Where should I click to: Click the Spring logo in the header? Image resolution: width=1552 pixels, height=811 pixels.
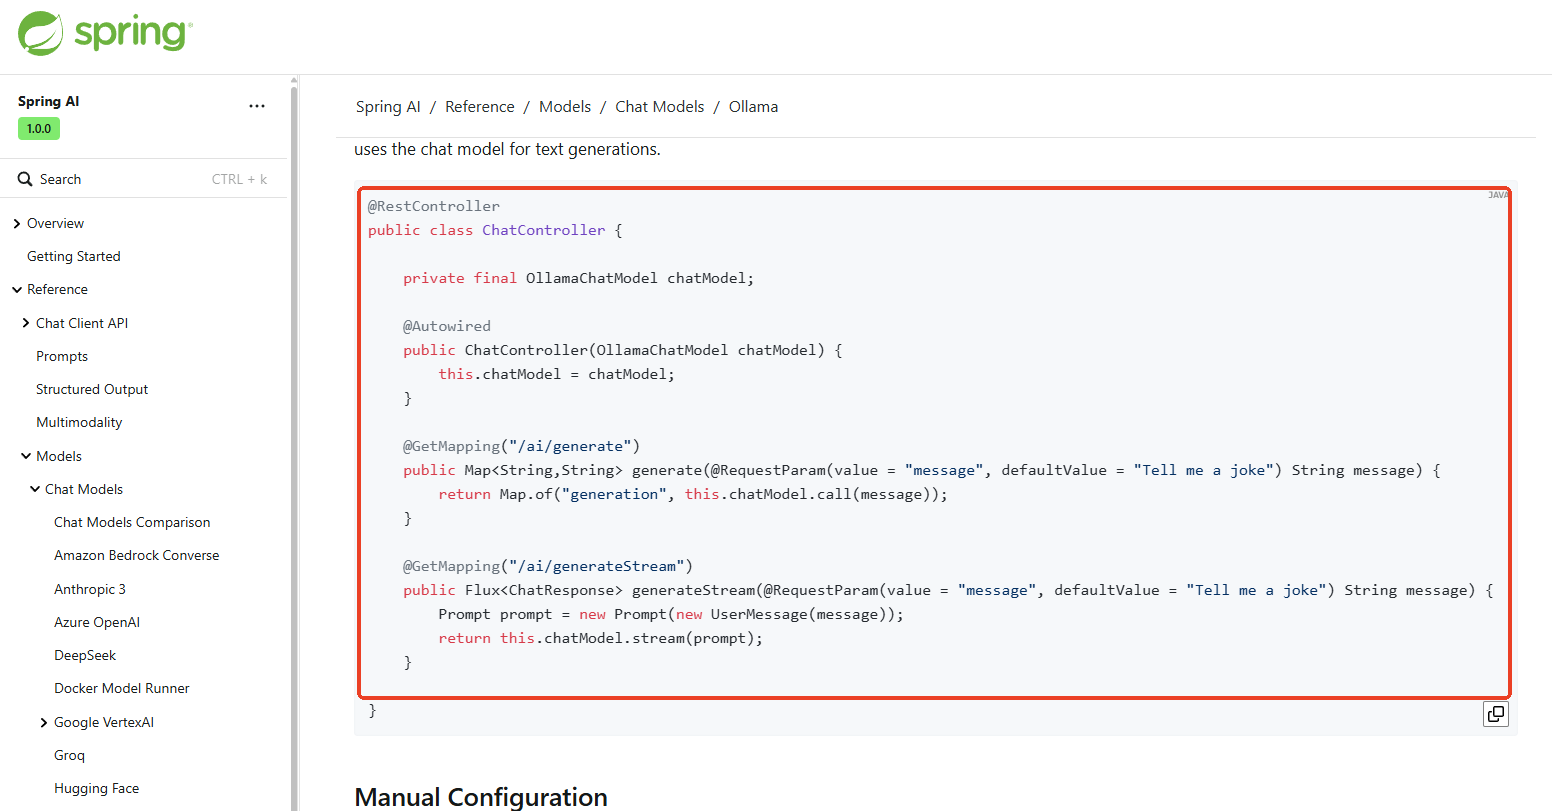(105, 33)
